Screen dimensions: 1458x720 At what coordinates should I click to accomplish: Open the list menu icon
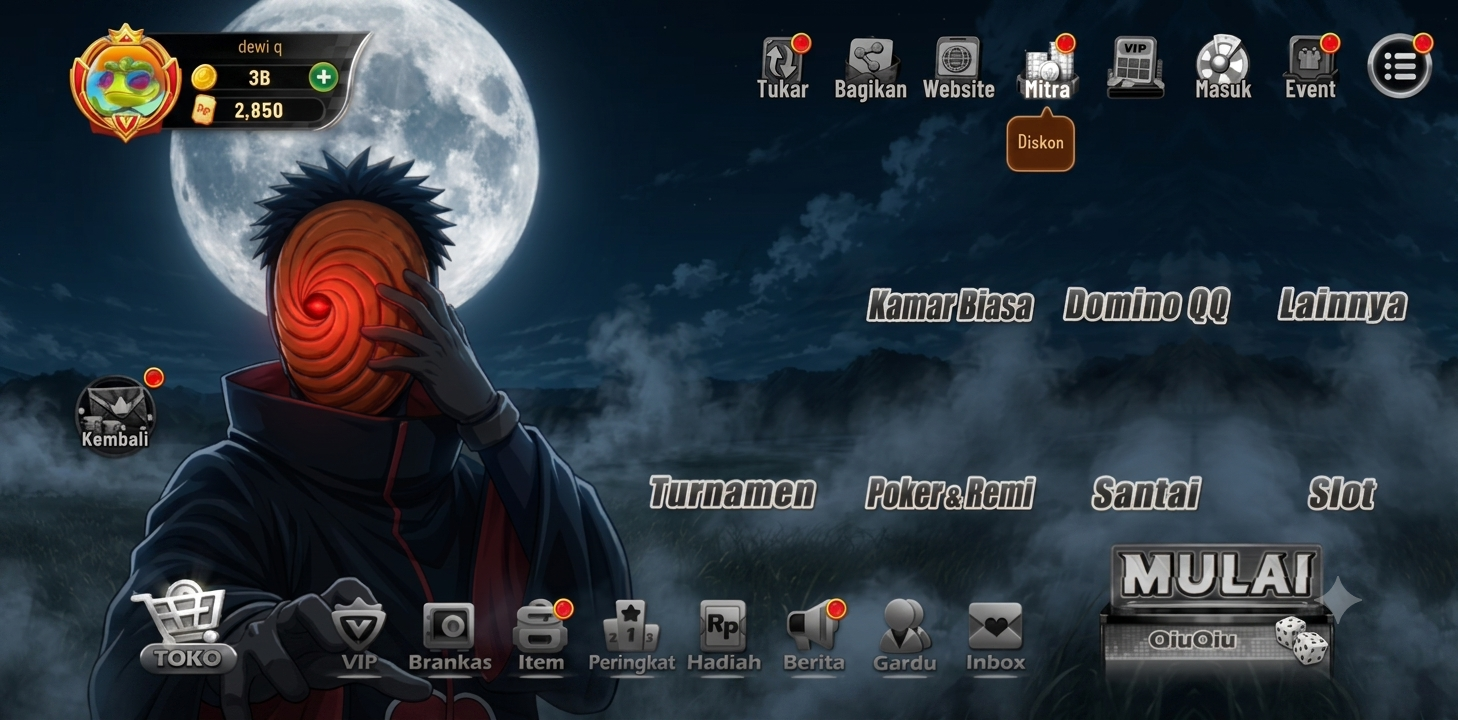(x=1399, y=66)
